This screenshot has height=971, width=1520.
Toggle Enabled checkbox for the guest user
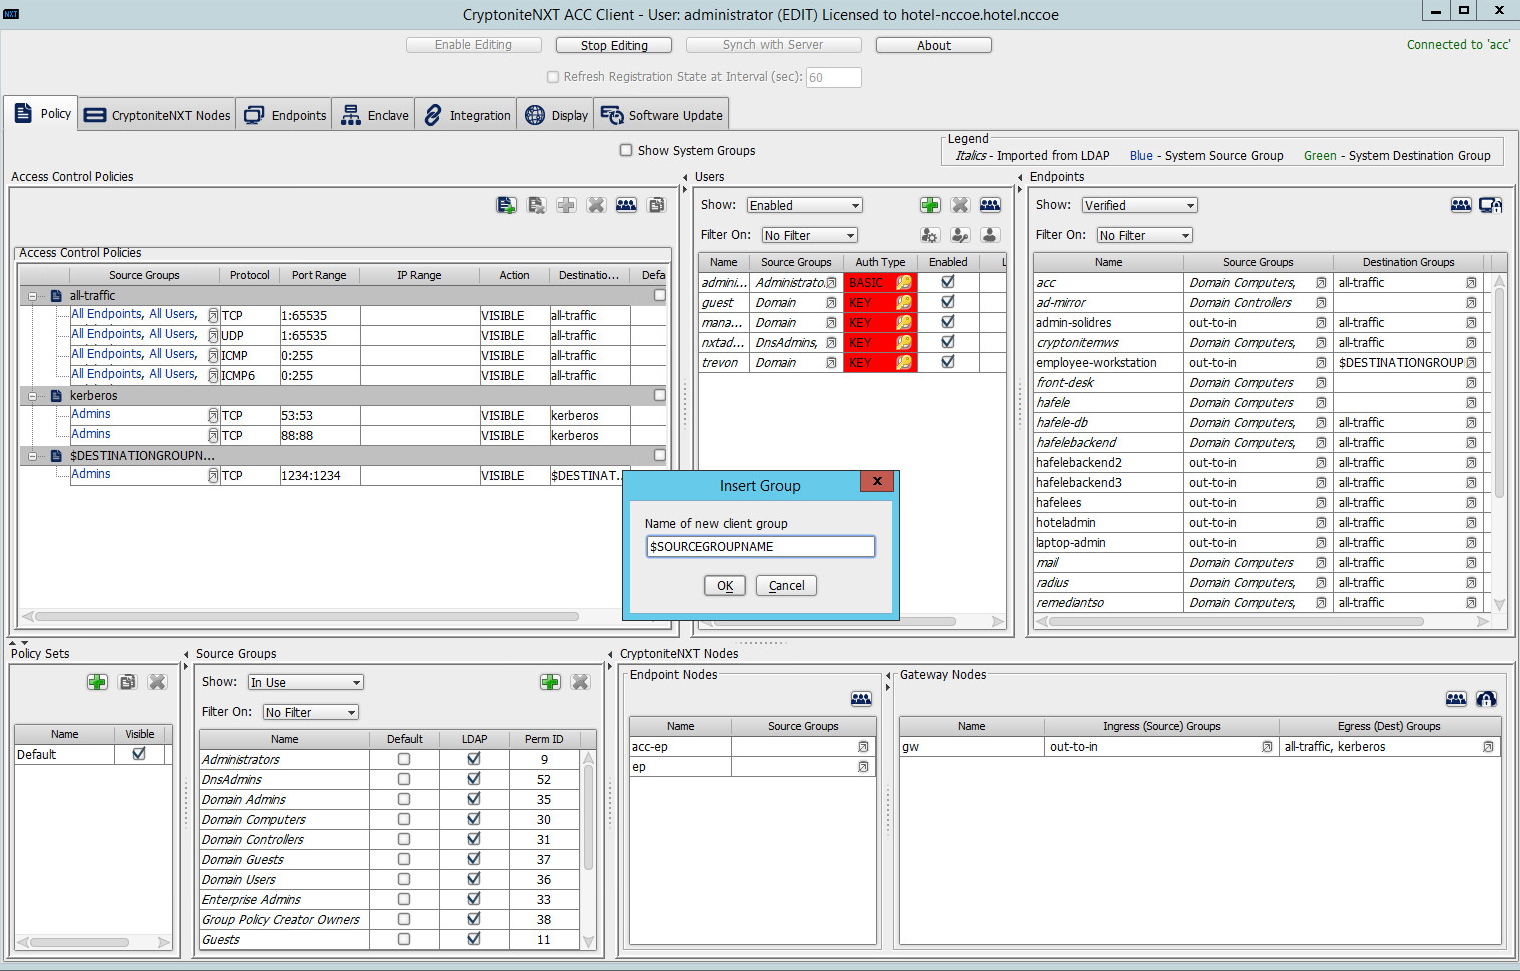(x=948, y=302)
